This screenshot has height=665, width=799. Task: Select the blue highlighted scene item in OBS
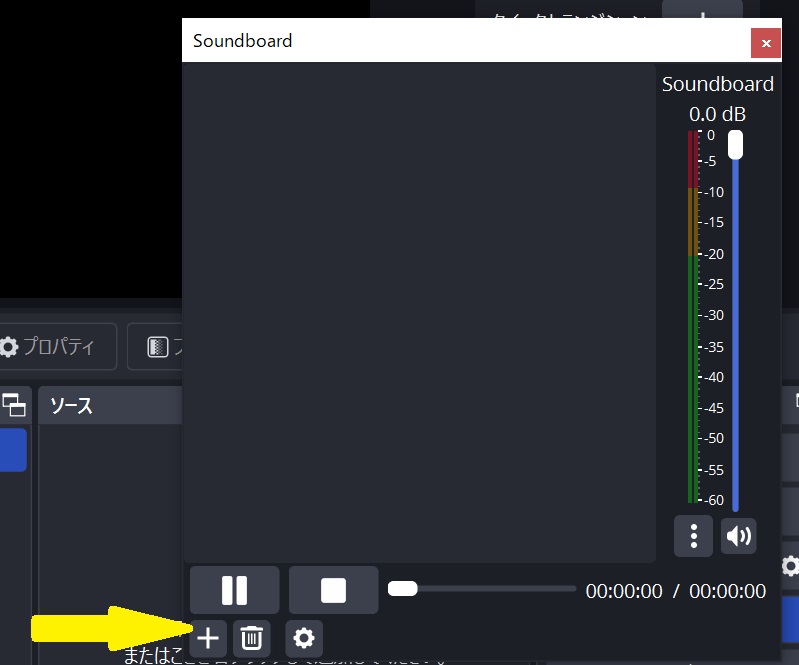click(x=13, y=450)
